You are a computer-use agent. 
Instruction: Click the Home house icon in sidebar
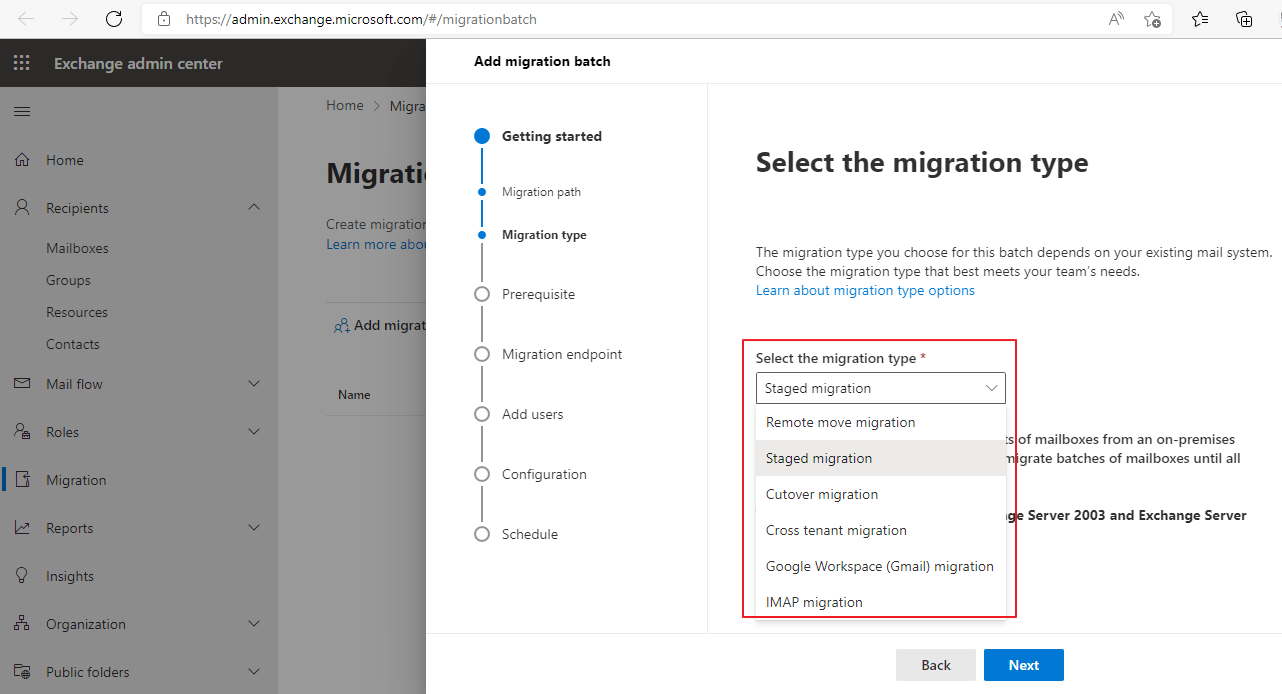click(x=22, y=160)
